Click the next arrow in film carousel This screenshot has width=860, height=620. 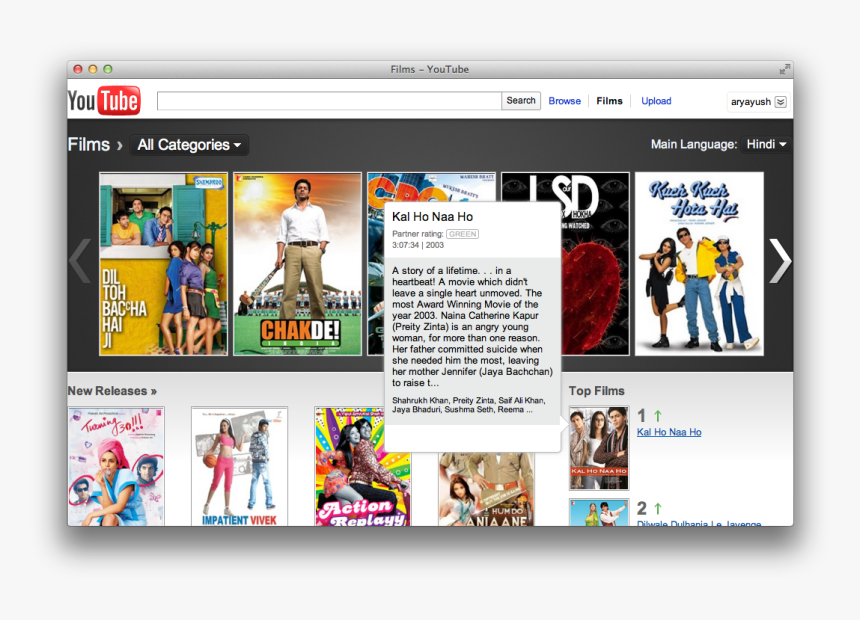779,261
